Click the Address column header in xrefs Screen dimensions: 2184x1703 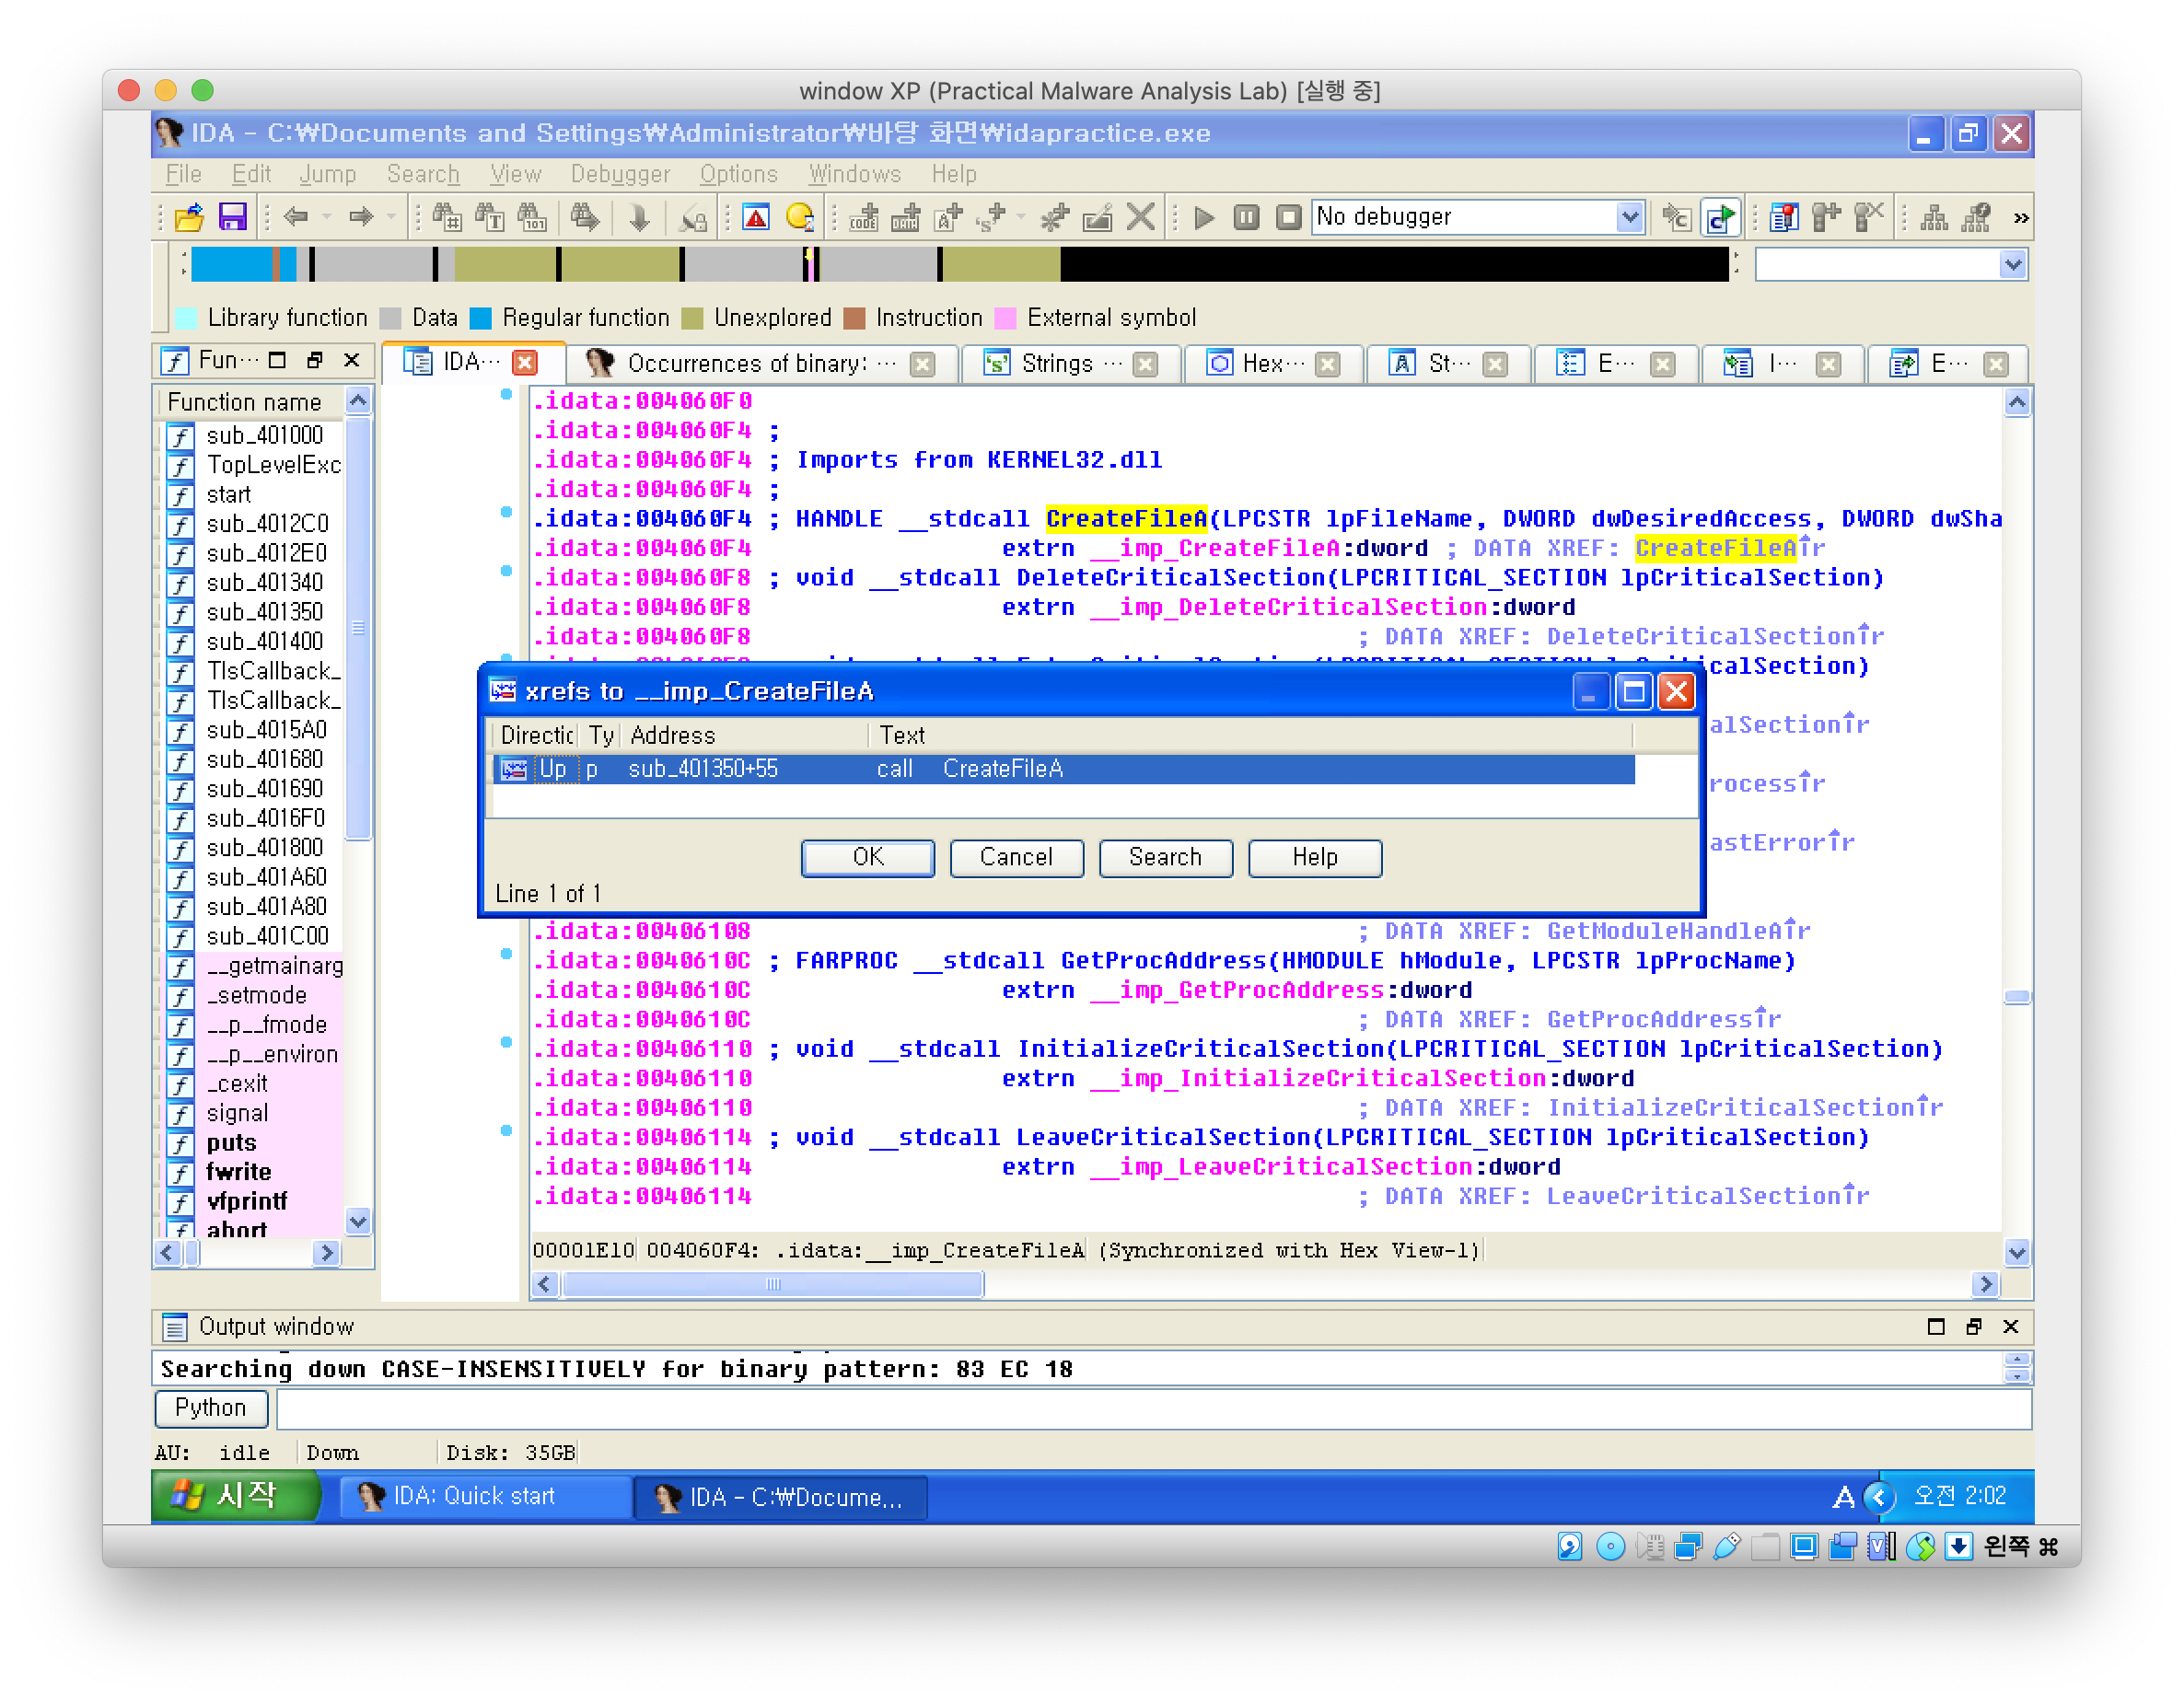746,735
